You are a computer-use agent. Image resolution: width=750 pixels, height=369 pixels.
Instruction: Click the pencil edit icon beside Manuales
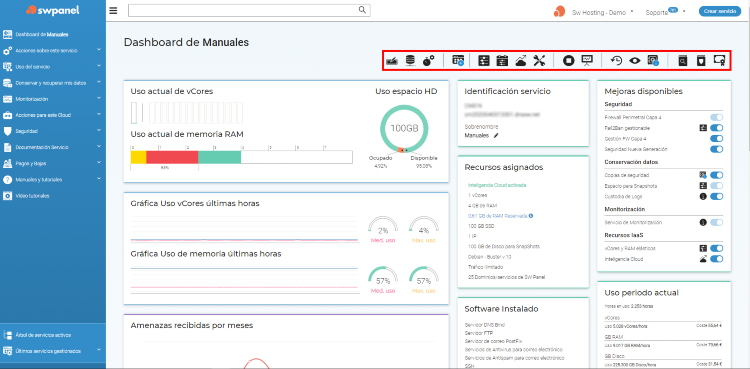pyautogui.click(x=496, y=135)
